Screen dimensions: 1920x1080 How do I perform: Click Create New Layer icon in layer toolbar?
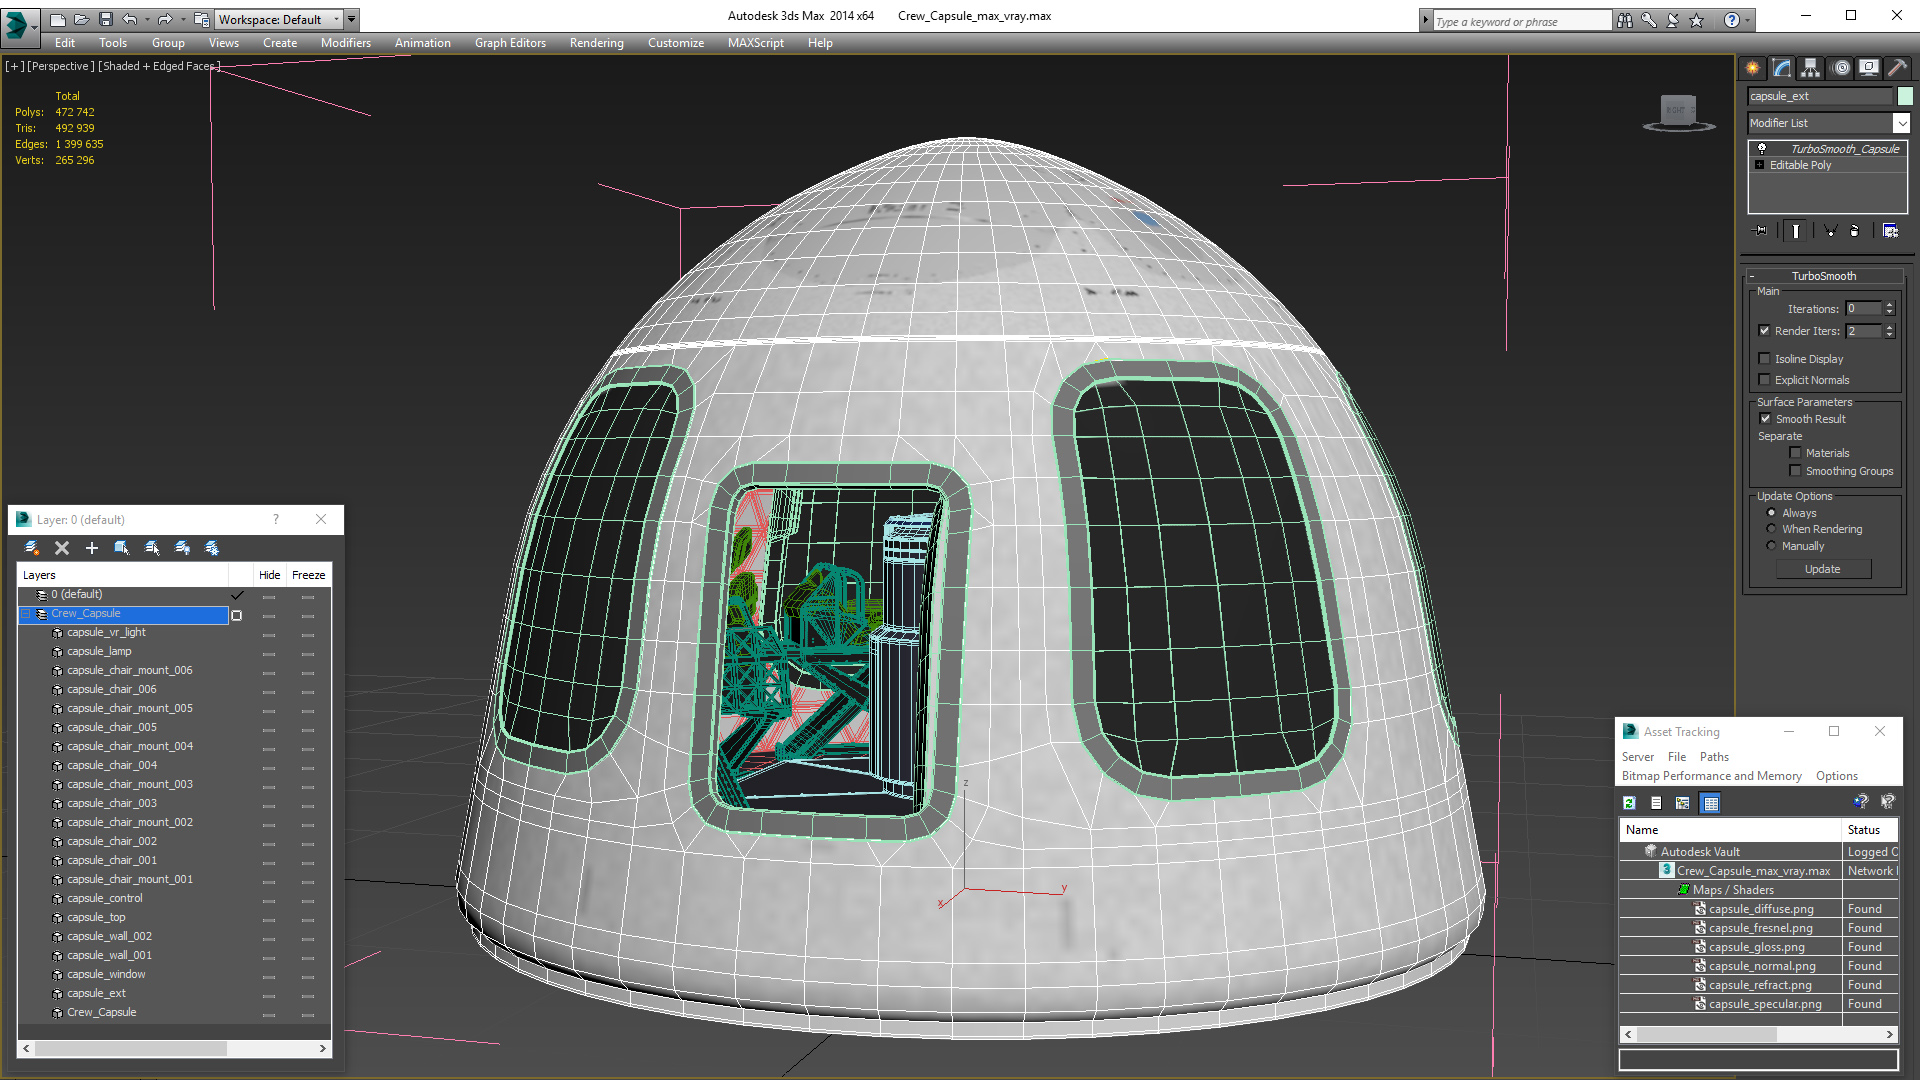[x=32, y=548]
